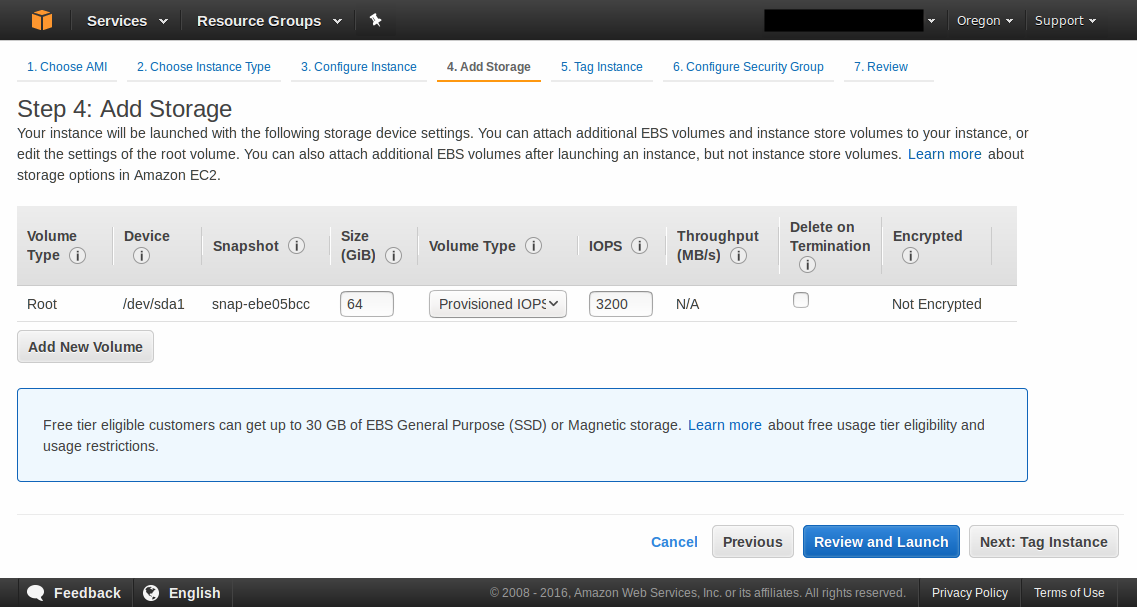Switch to the 6. Configure Security Group tab

[x=748, y=67]
